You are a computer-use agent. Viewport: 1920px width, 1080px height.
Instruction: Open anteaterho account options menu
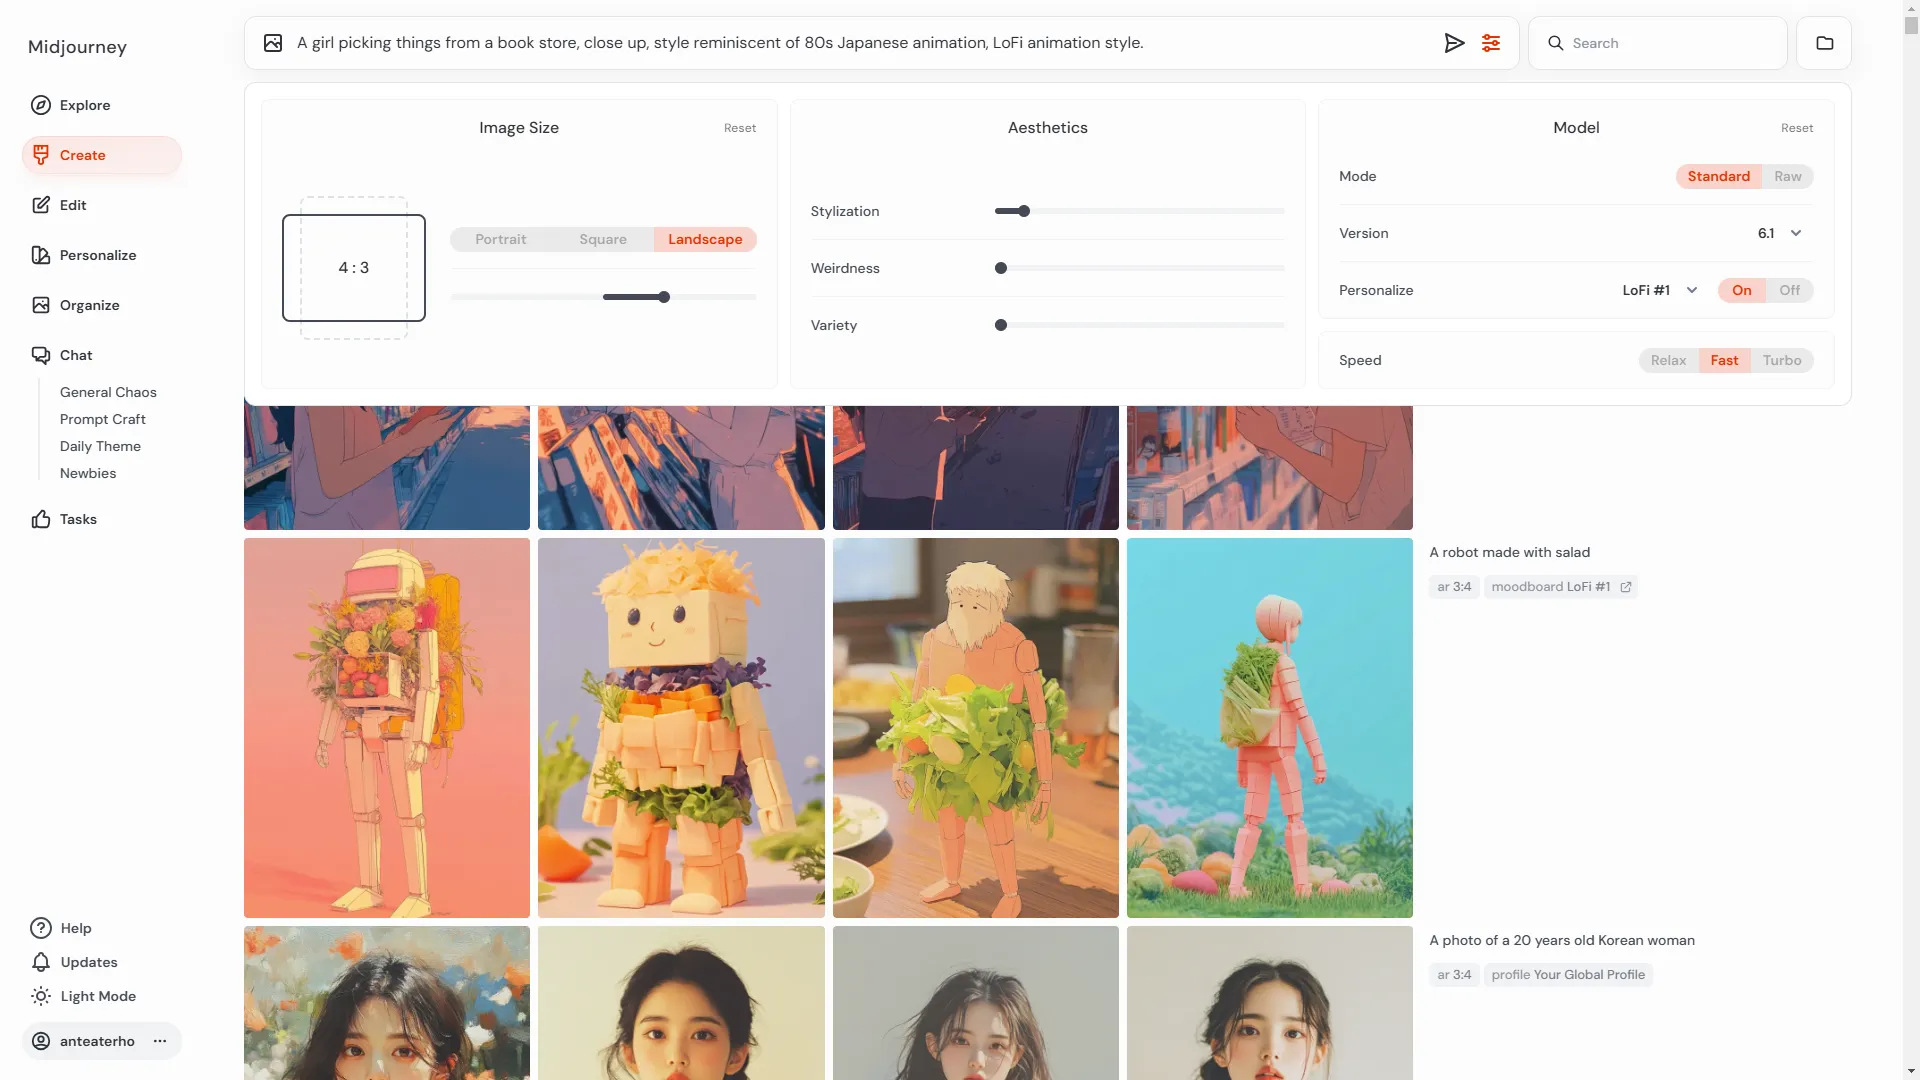click(x=160, y=1041)
